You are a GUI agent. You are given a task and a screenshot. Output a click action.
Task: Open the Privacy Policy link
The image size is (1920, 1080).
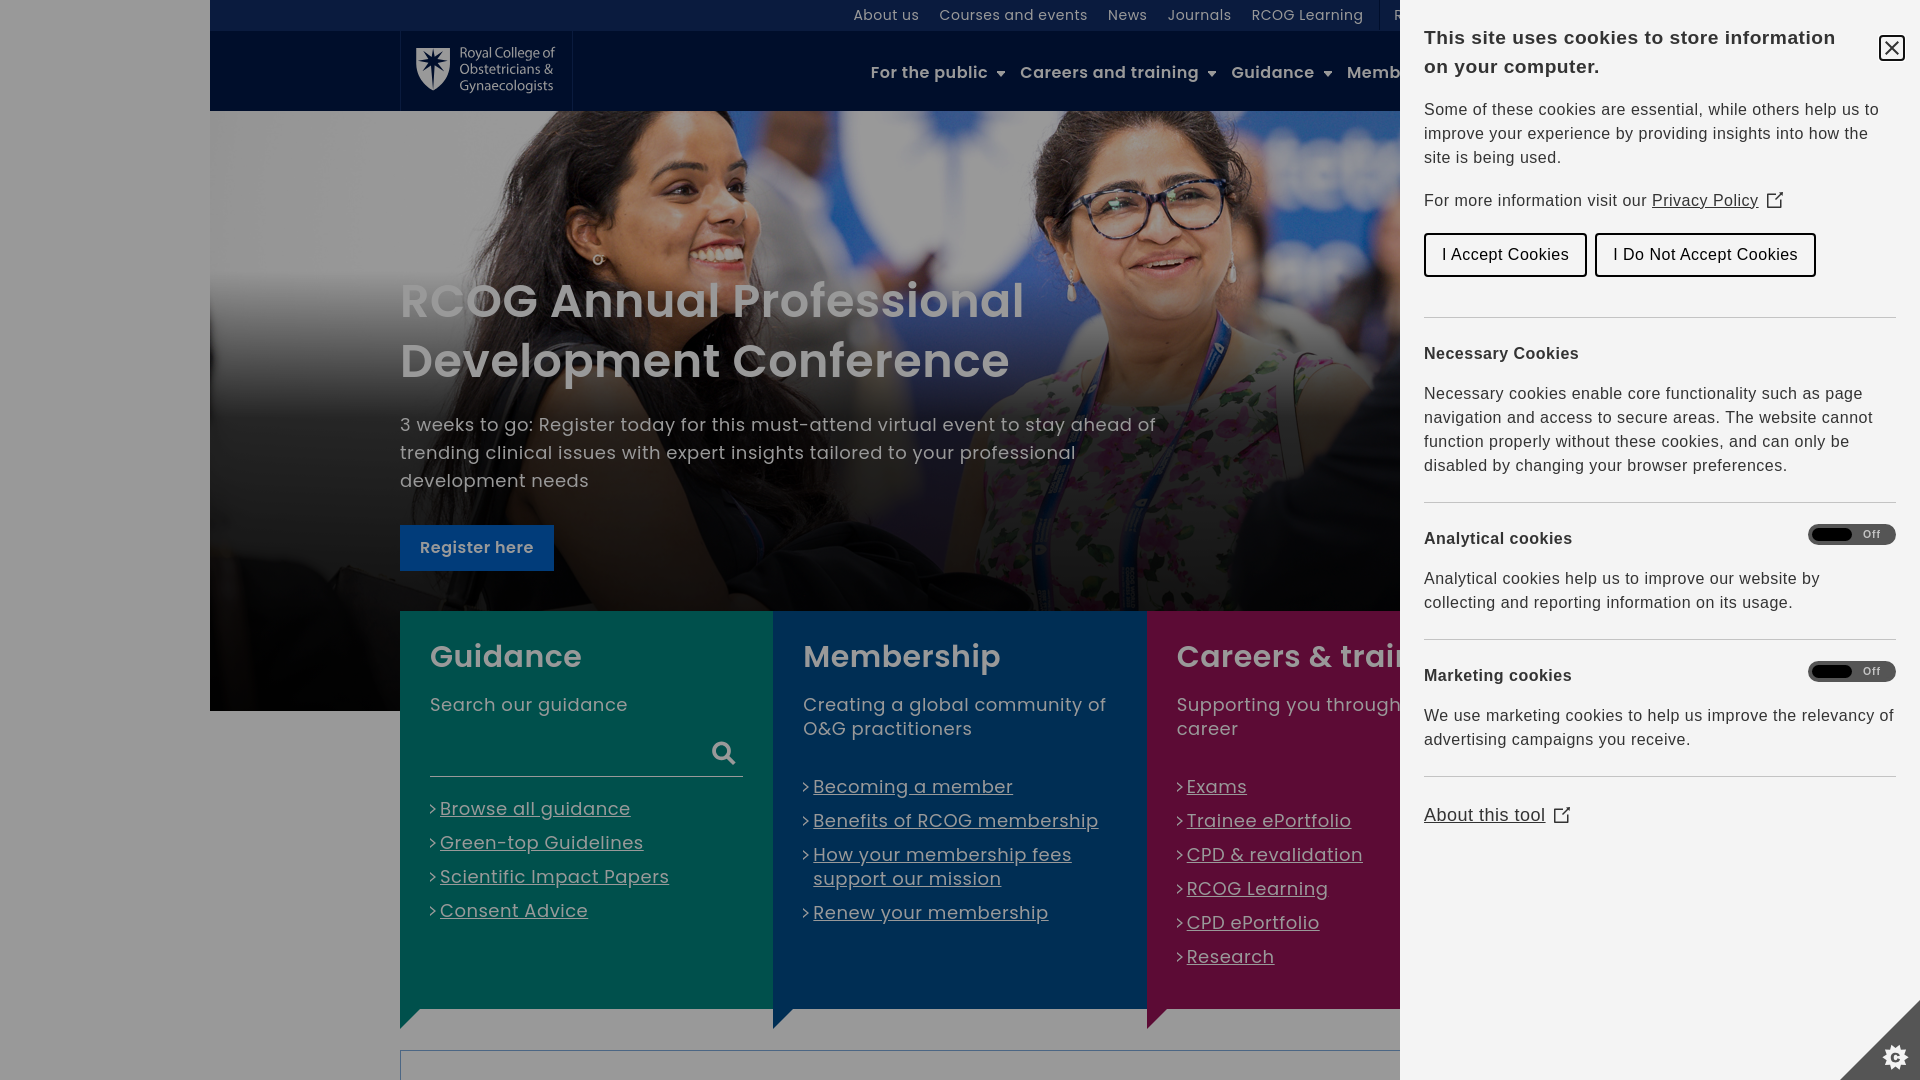coord(1704,201)
